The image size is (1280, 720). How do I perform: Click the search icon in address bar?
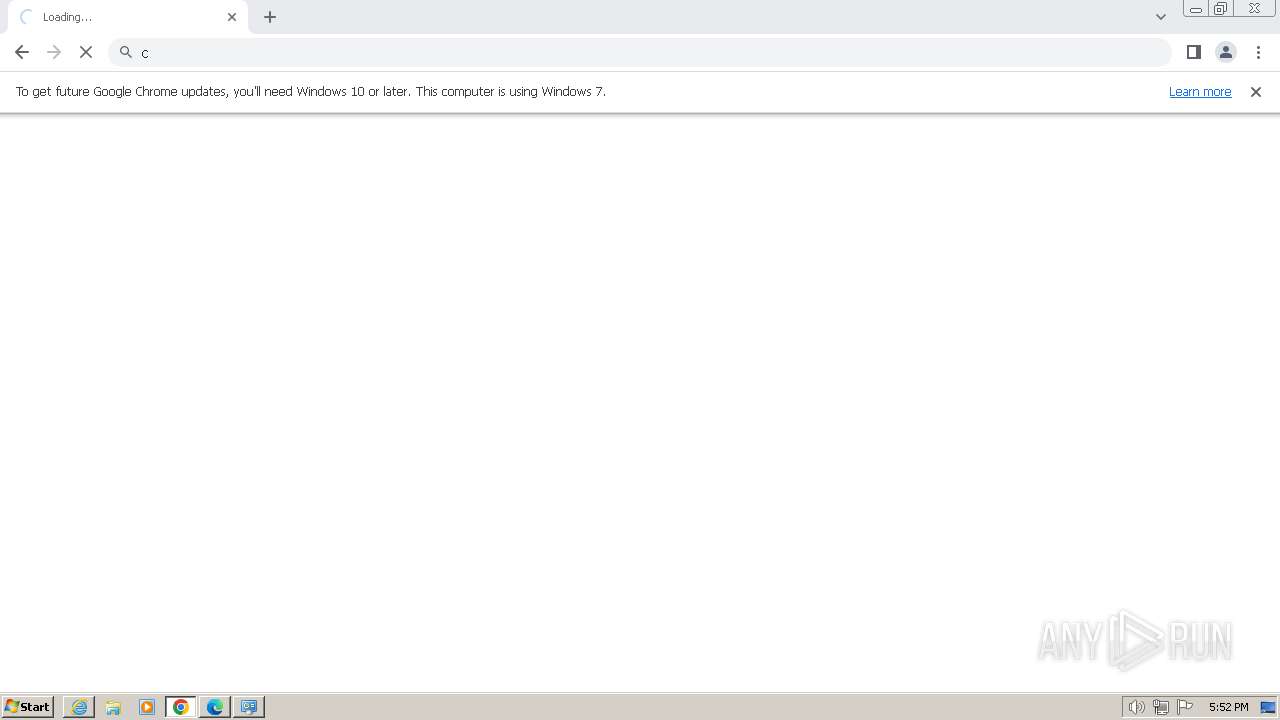coord(126,52)
